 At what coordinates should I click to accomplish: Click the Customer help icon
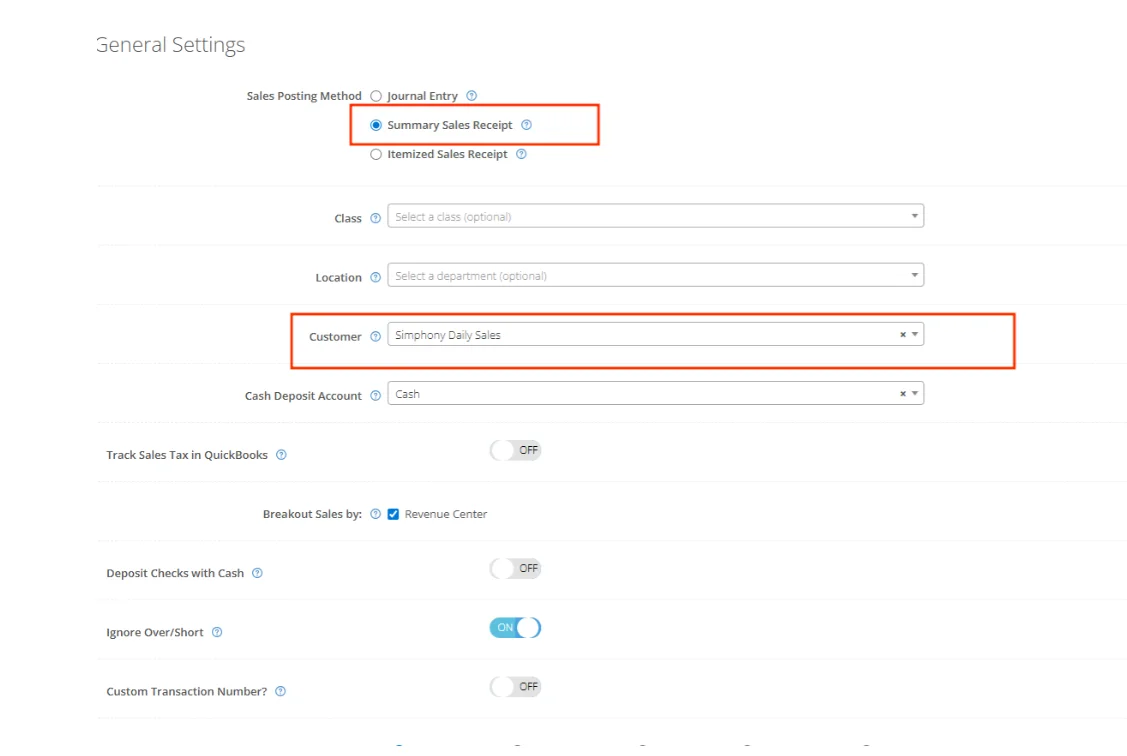(x=375, y=337)
